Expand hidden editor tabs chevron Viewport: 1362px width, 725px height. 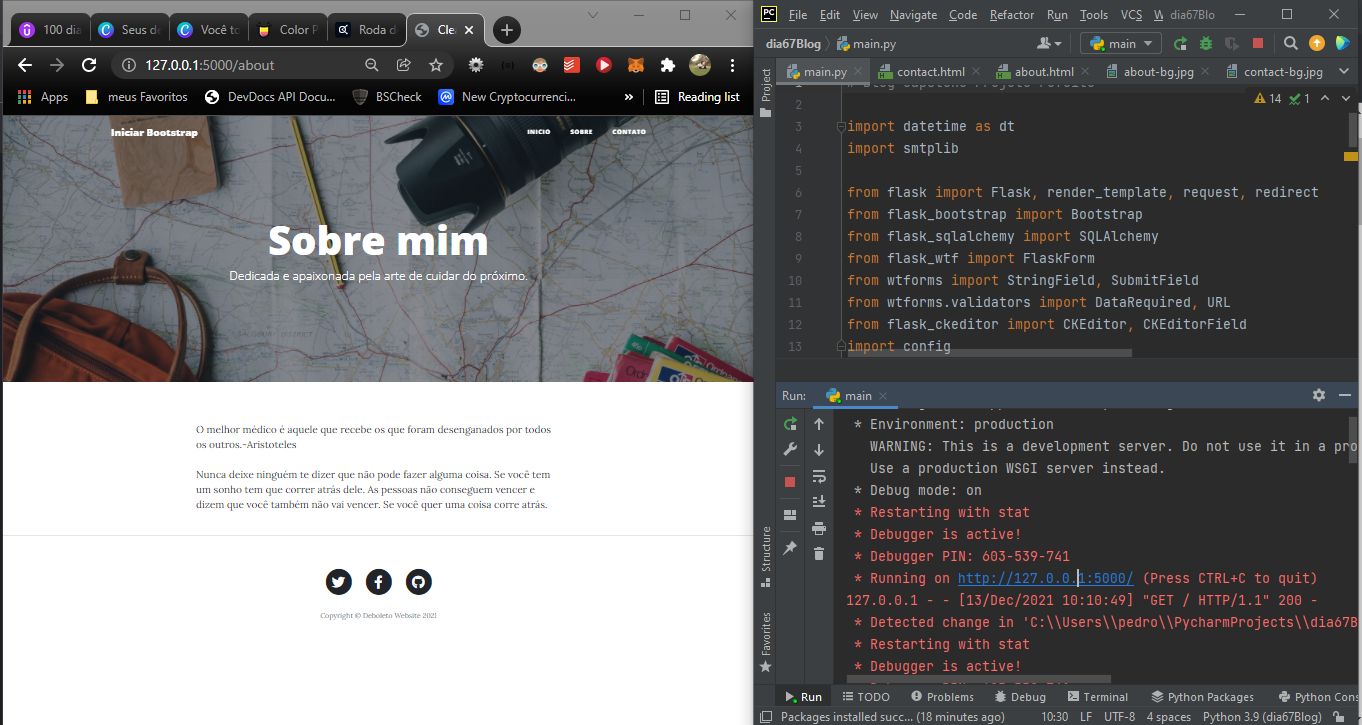[1343, 72]
